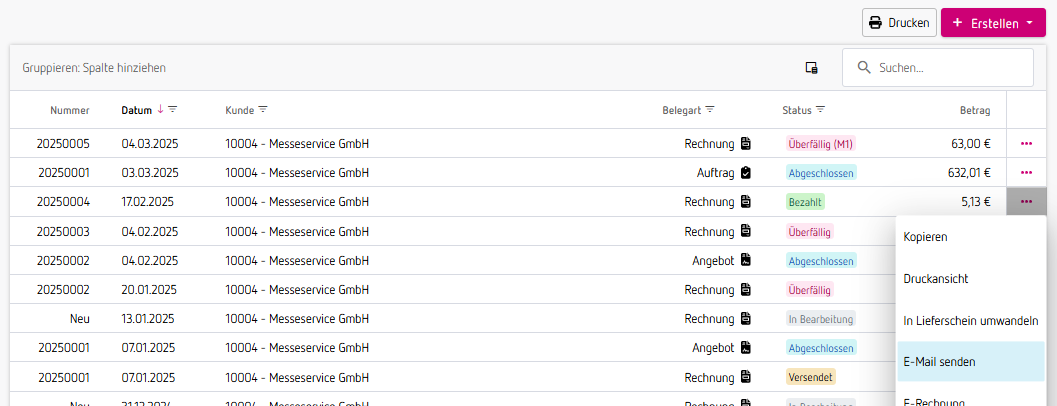This screenshot has width=1057, height=406.
Task: Click the Überfällig (M1) status badge
Action: coord(821,144)
